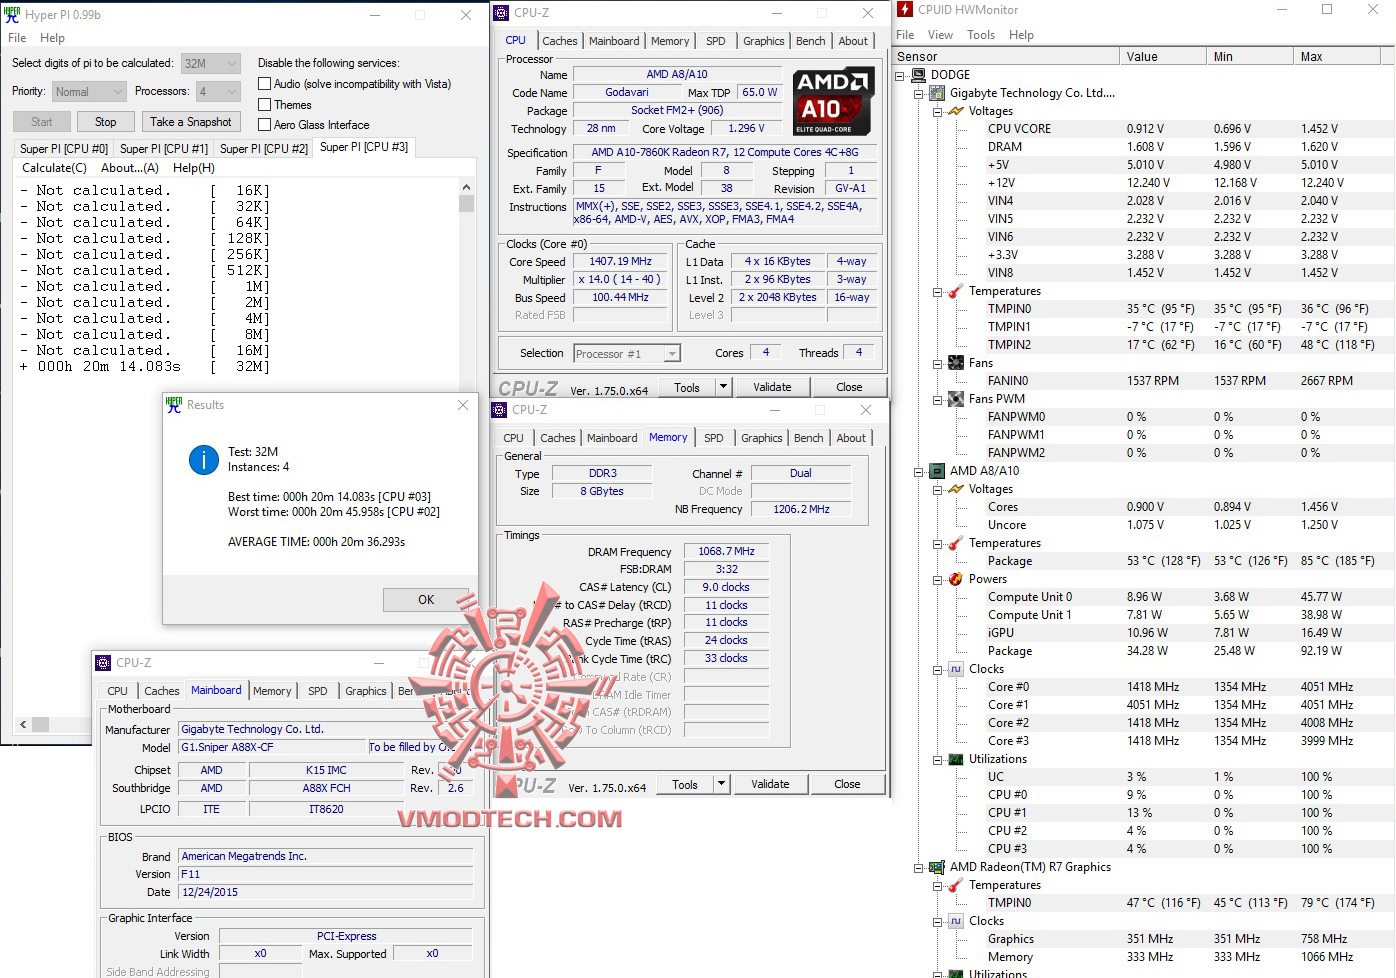Collapse the Powers node expander
The height and width of the screenshot is (978, 1396).
937,579
